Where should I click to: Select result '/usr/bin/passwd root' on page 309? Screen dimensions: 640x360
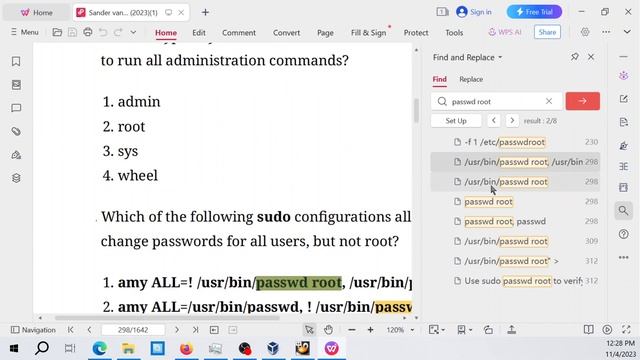pyautogui.click(x=515, y=241)
